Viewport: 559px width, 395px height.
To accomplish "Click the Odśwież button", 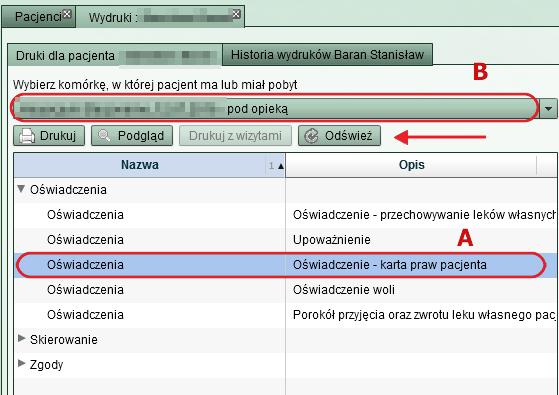I will [339, 136].
